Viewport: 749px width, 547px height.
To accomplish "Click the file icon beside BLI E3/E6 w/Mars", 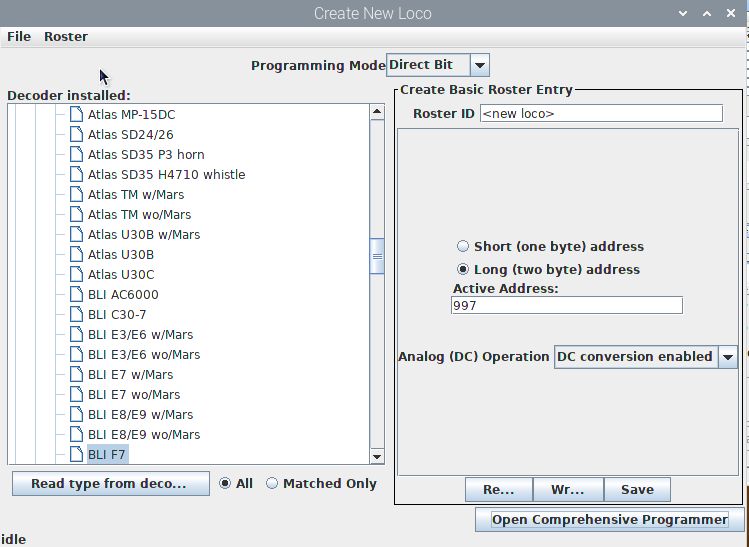I will [x=76, y=335].
